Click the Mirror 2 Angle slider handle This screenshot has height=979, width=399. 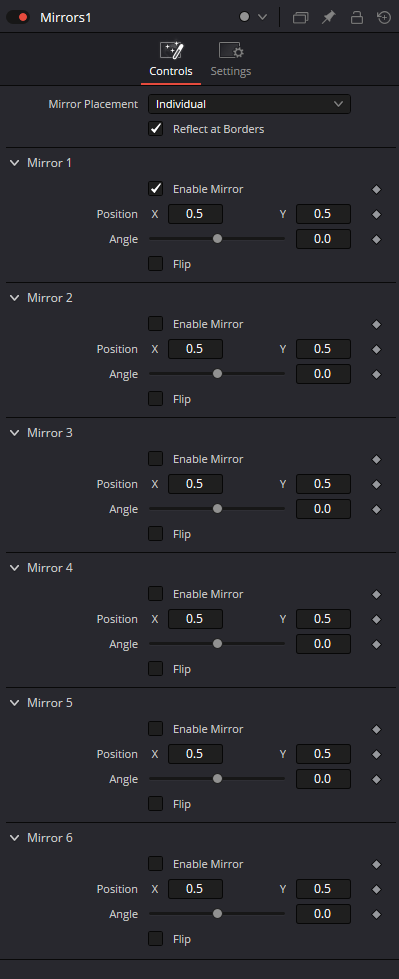coord(217,374)
